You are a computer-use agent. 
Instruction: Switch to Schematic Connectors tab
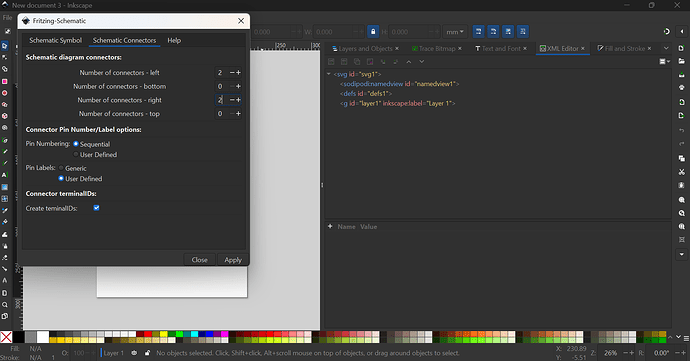coord(124,40)
